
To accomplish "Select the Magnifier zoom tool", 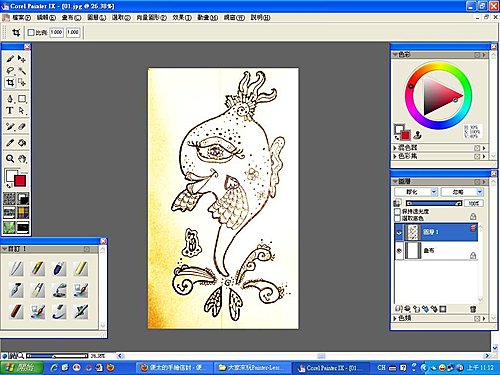I will (x=10, y=159).
